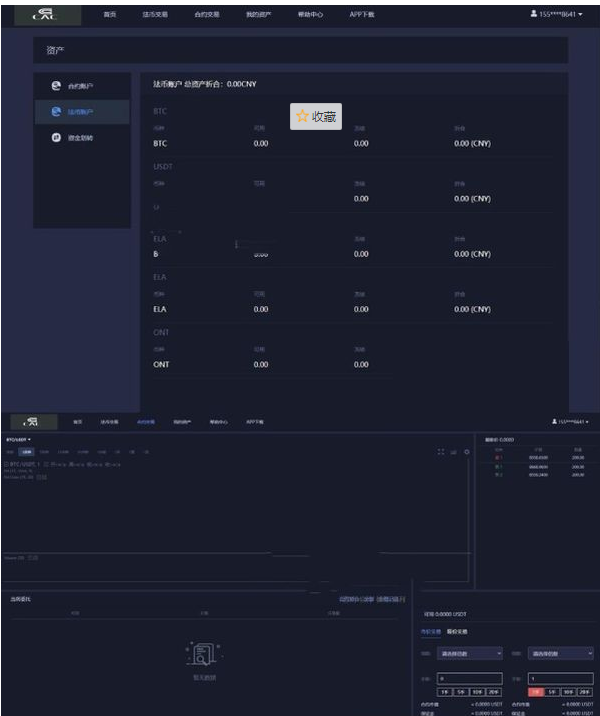Toggle the chart fullscreen icon

(x=441, y=452)
